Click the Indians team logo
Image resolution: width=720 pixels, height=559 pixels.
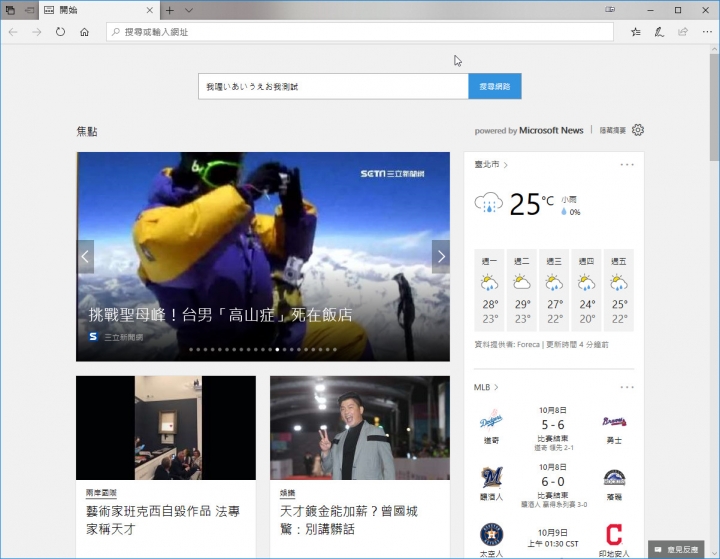tap(614, 535)
